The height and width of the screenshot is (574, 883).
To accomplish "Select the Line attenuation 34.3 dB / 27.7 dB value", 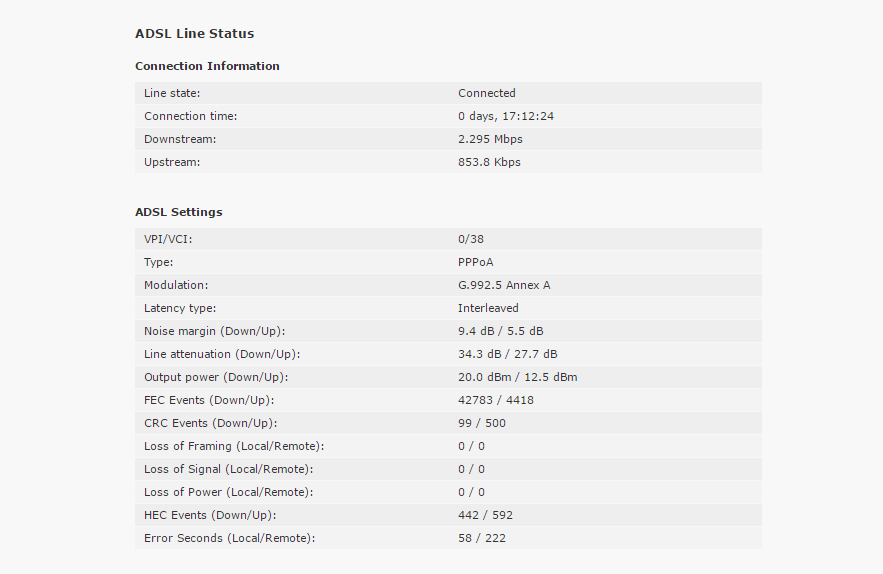I will [507, 354].
